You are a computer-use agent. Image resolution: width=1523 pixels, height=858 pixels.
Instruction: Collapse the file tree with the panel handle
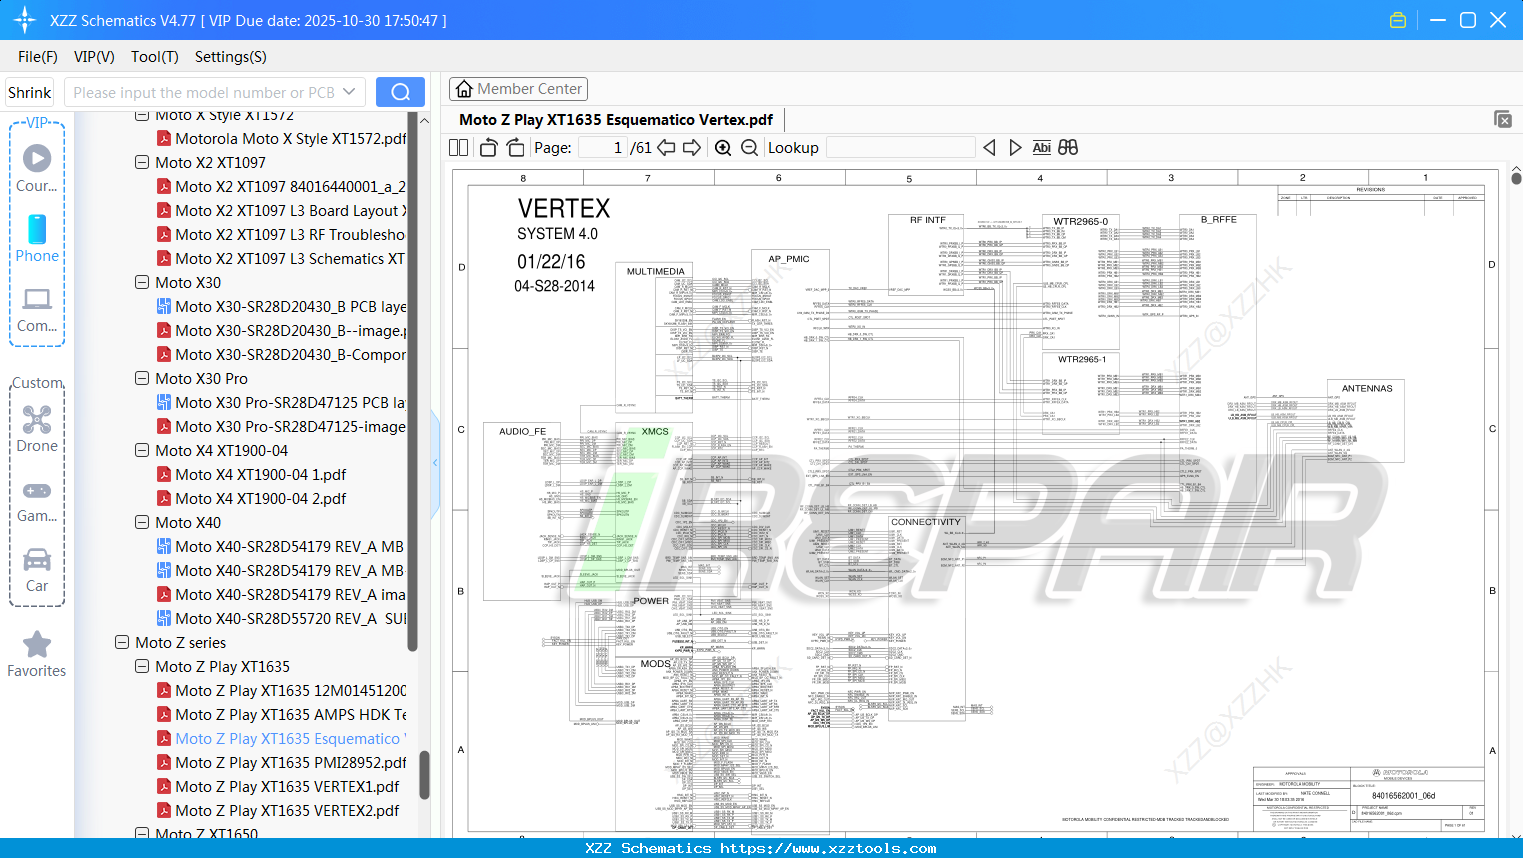click(x=435, y=463)
